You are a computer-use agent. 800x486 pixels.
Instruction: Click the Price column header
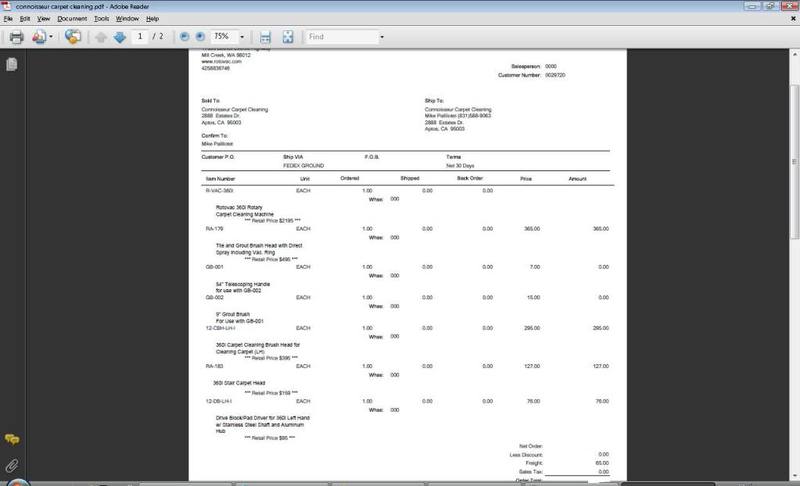pos(526,179)
